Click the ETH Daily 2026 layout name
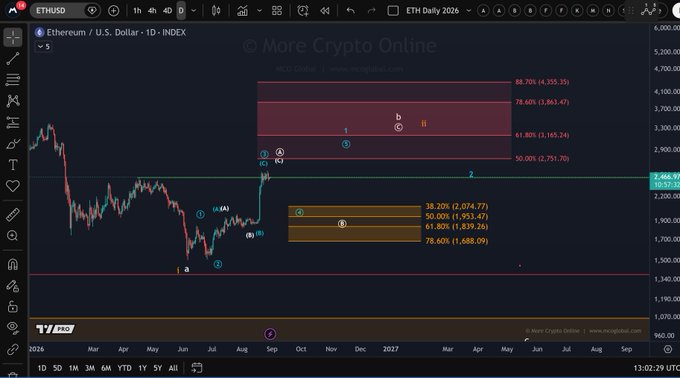 pos(432,10)
